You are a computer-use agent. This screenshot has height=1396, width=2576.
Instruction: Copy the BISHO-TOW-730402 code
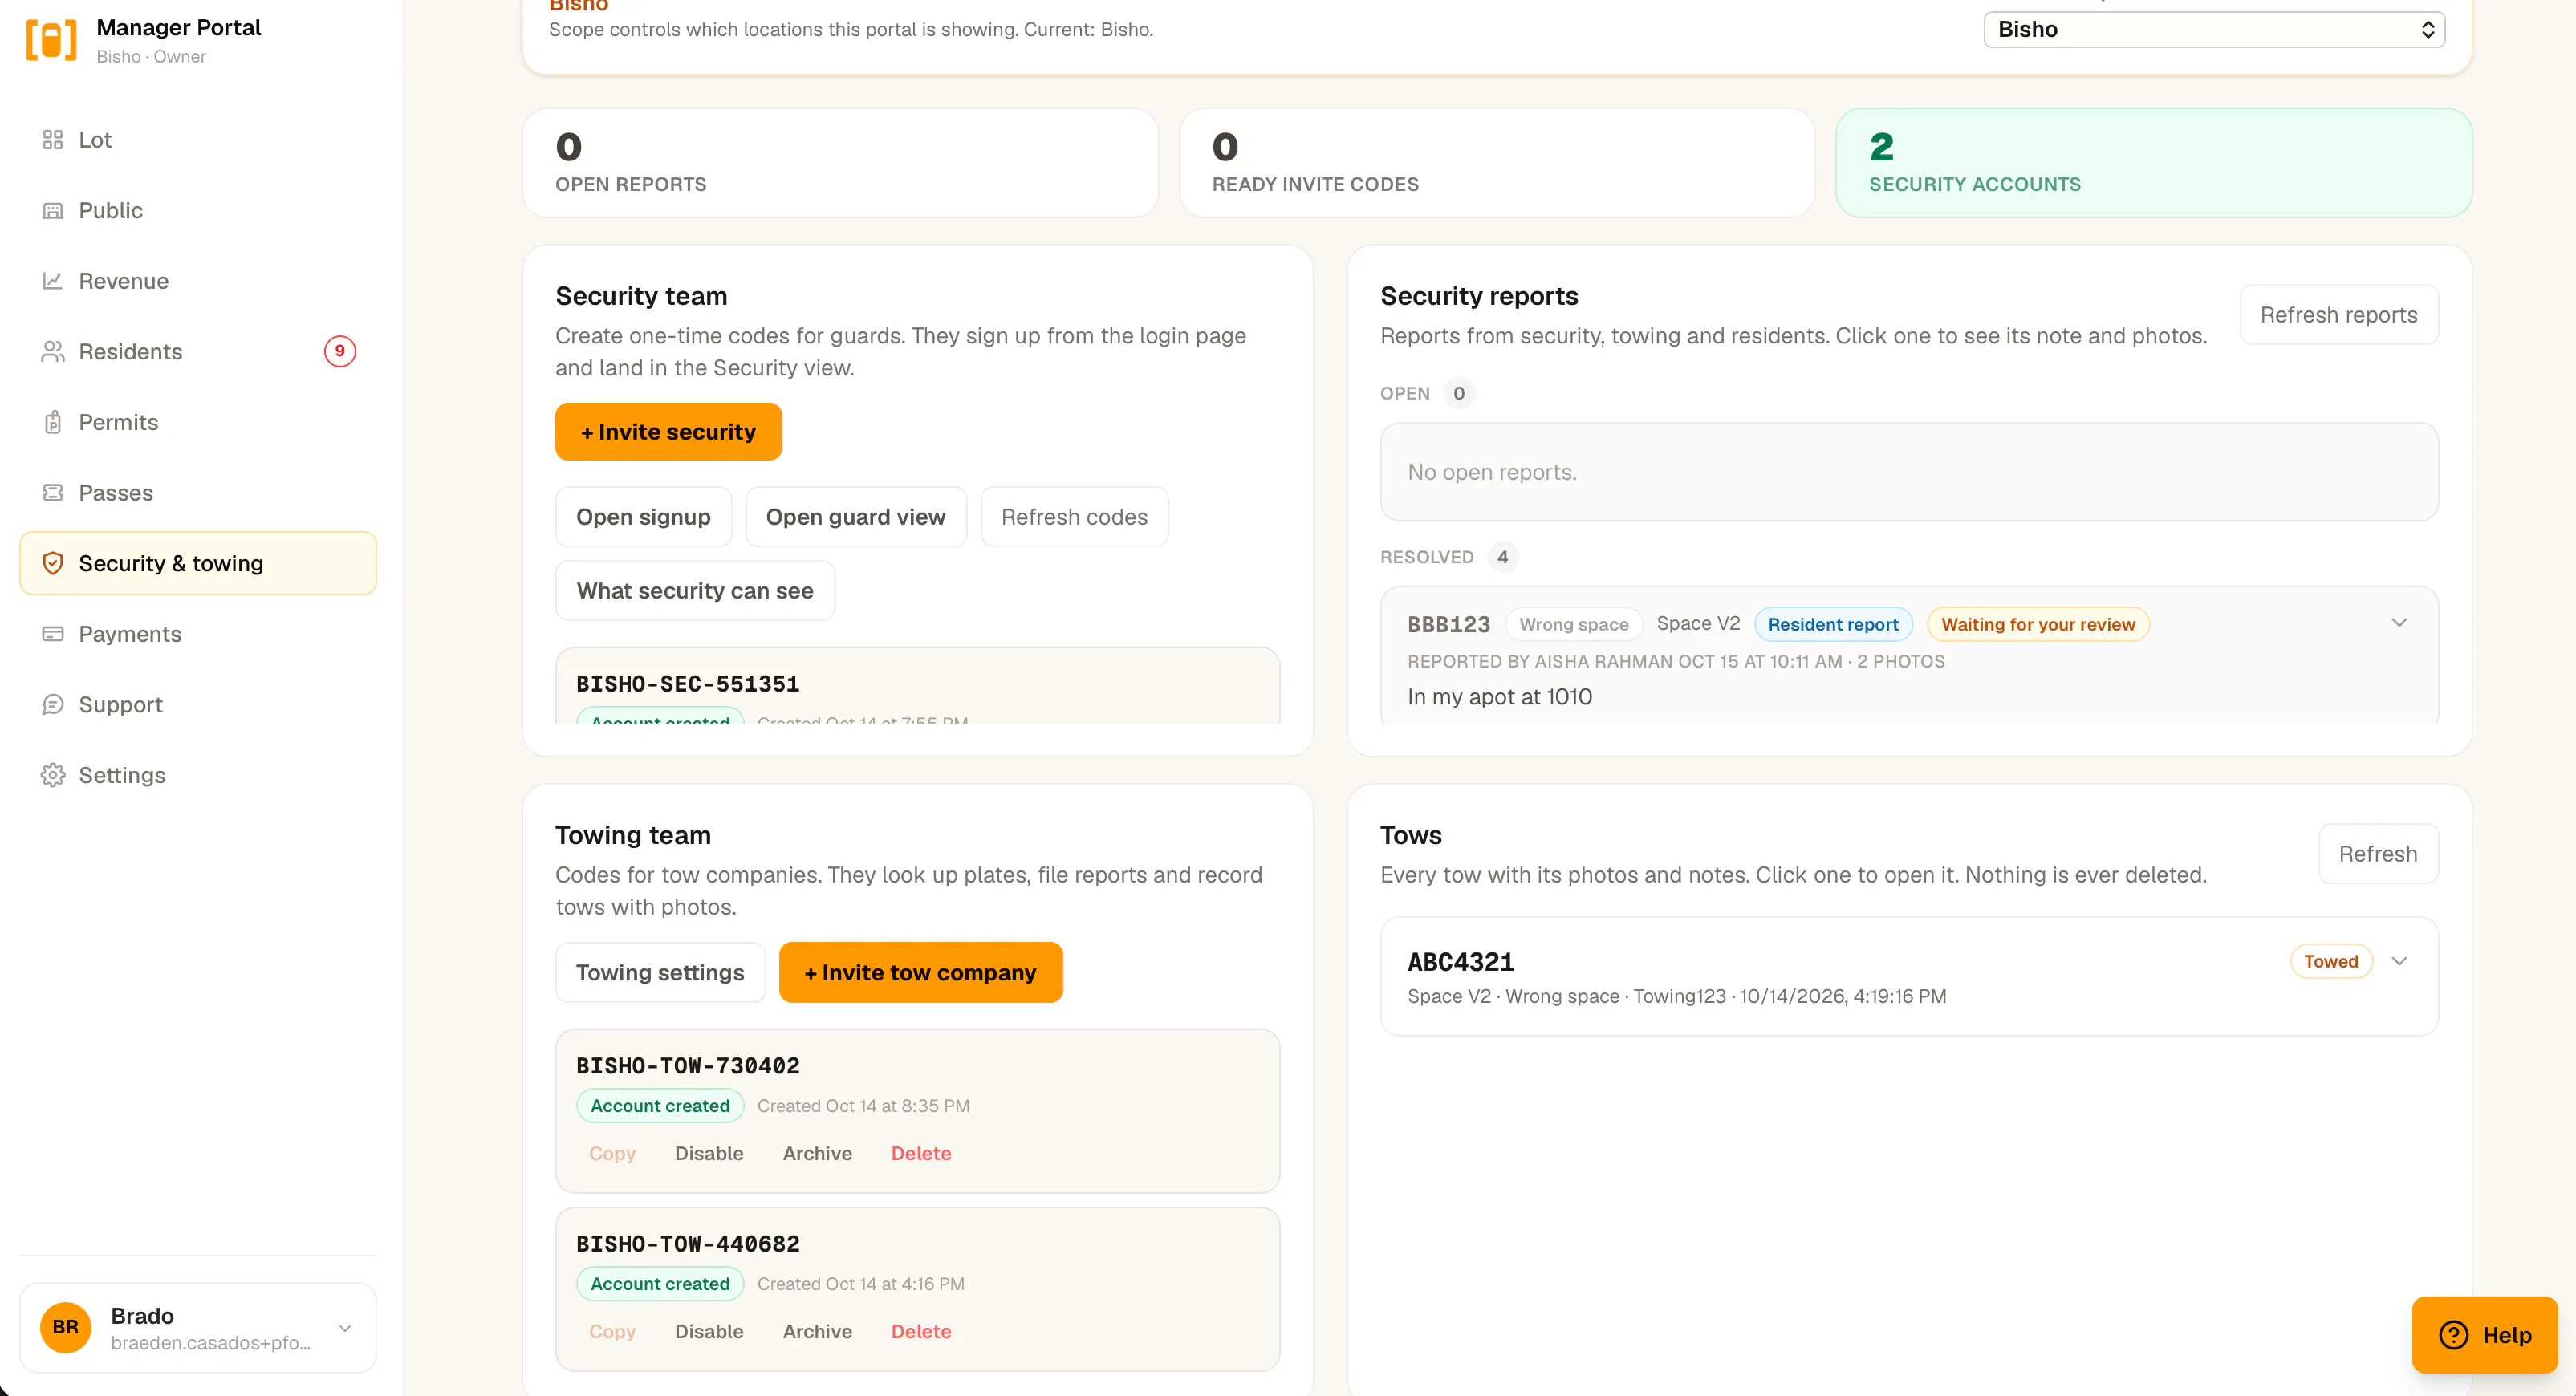point(612,1153)
